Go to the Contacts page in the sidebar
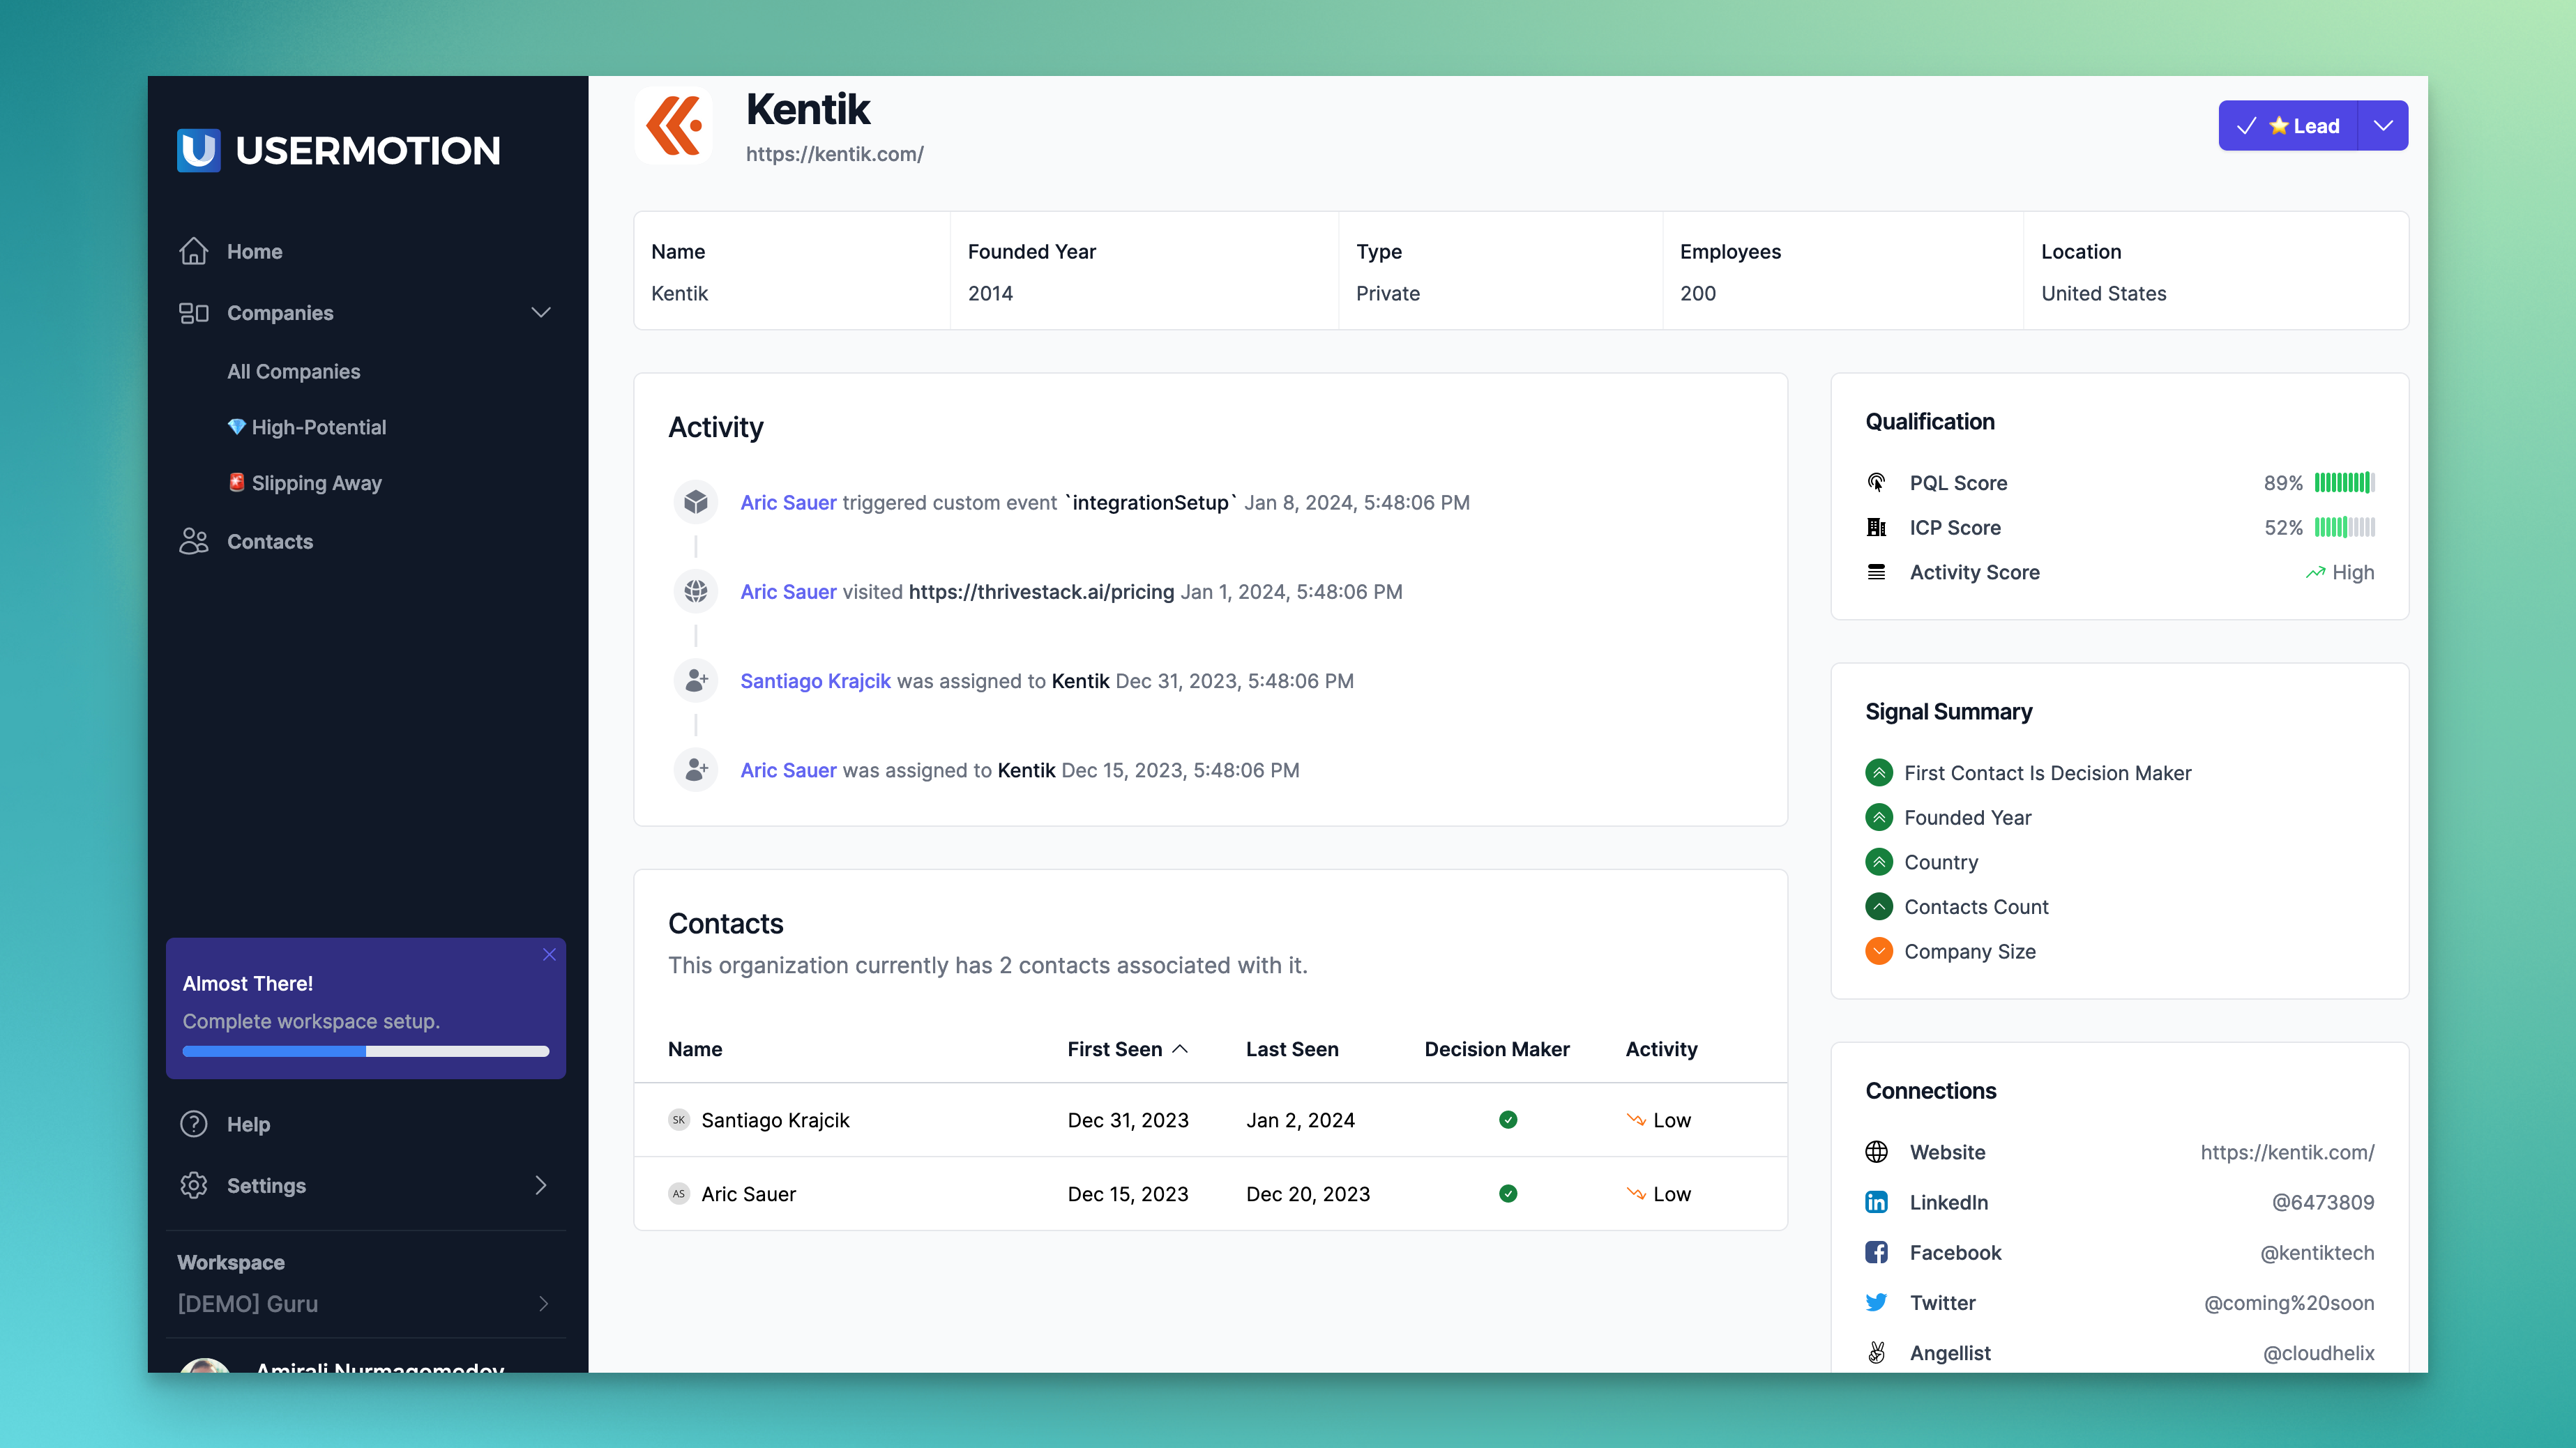This screenshot has width=2576, height=1448. pos(269,541)
